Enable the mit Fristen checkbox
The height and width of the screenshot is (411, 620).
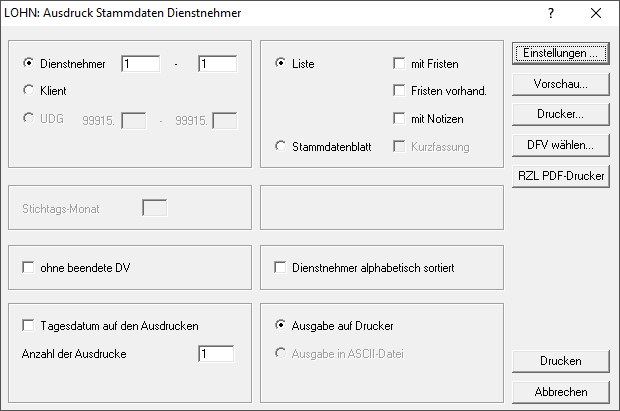click(400, 64)
